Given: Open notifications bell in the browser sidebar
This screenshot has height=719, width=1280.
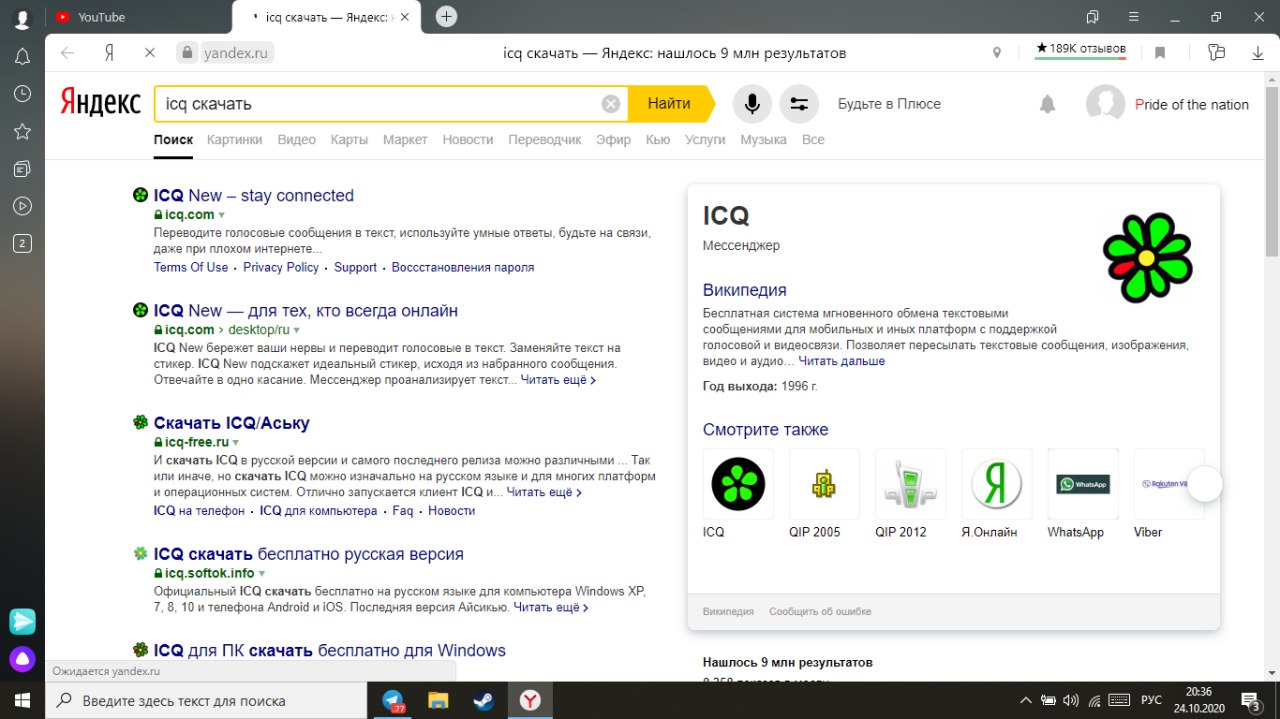Looking at the screenshot, I should pos(22,56).
